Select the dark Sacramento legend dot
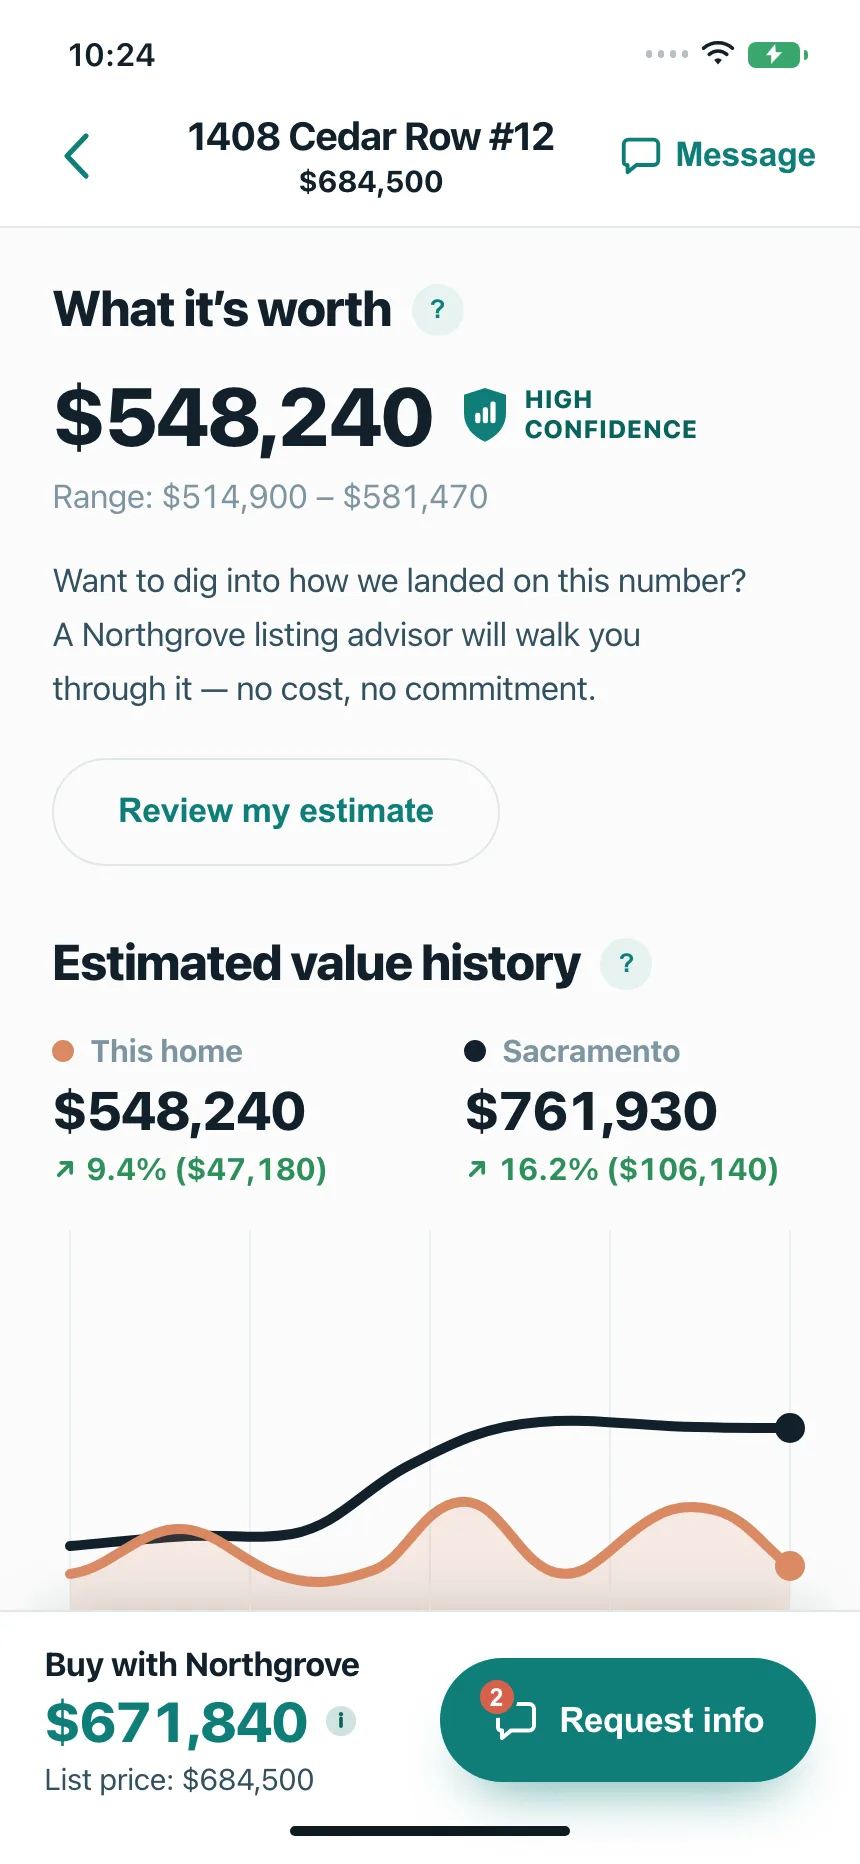860x1864 pixels. pos(475,1051)
